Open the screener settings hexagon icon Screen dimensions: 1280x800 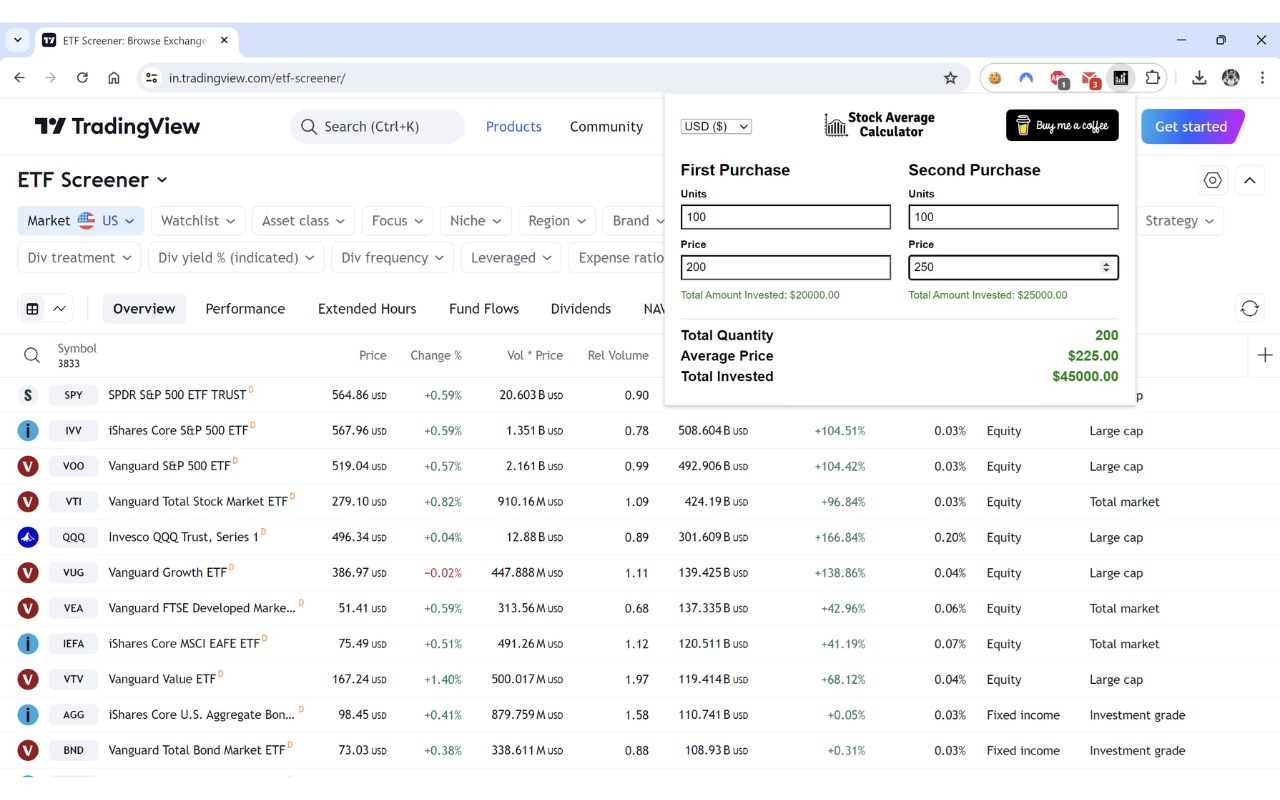[x=1213, y=180]
